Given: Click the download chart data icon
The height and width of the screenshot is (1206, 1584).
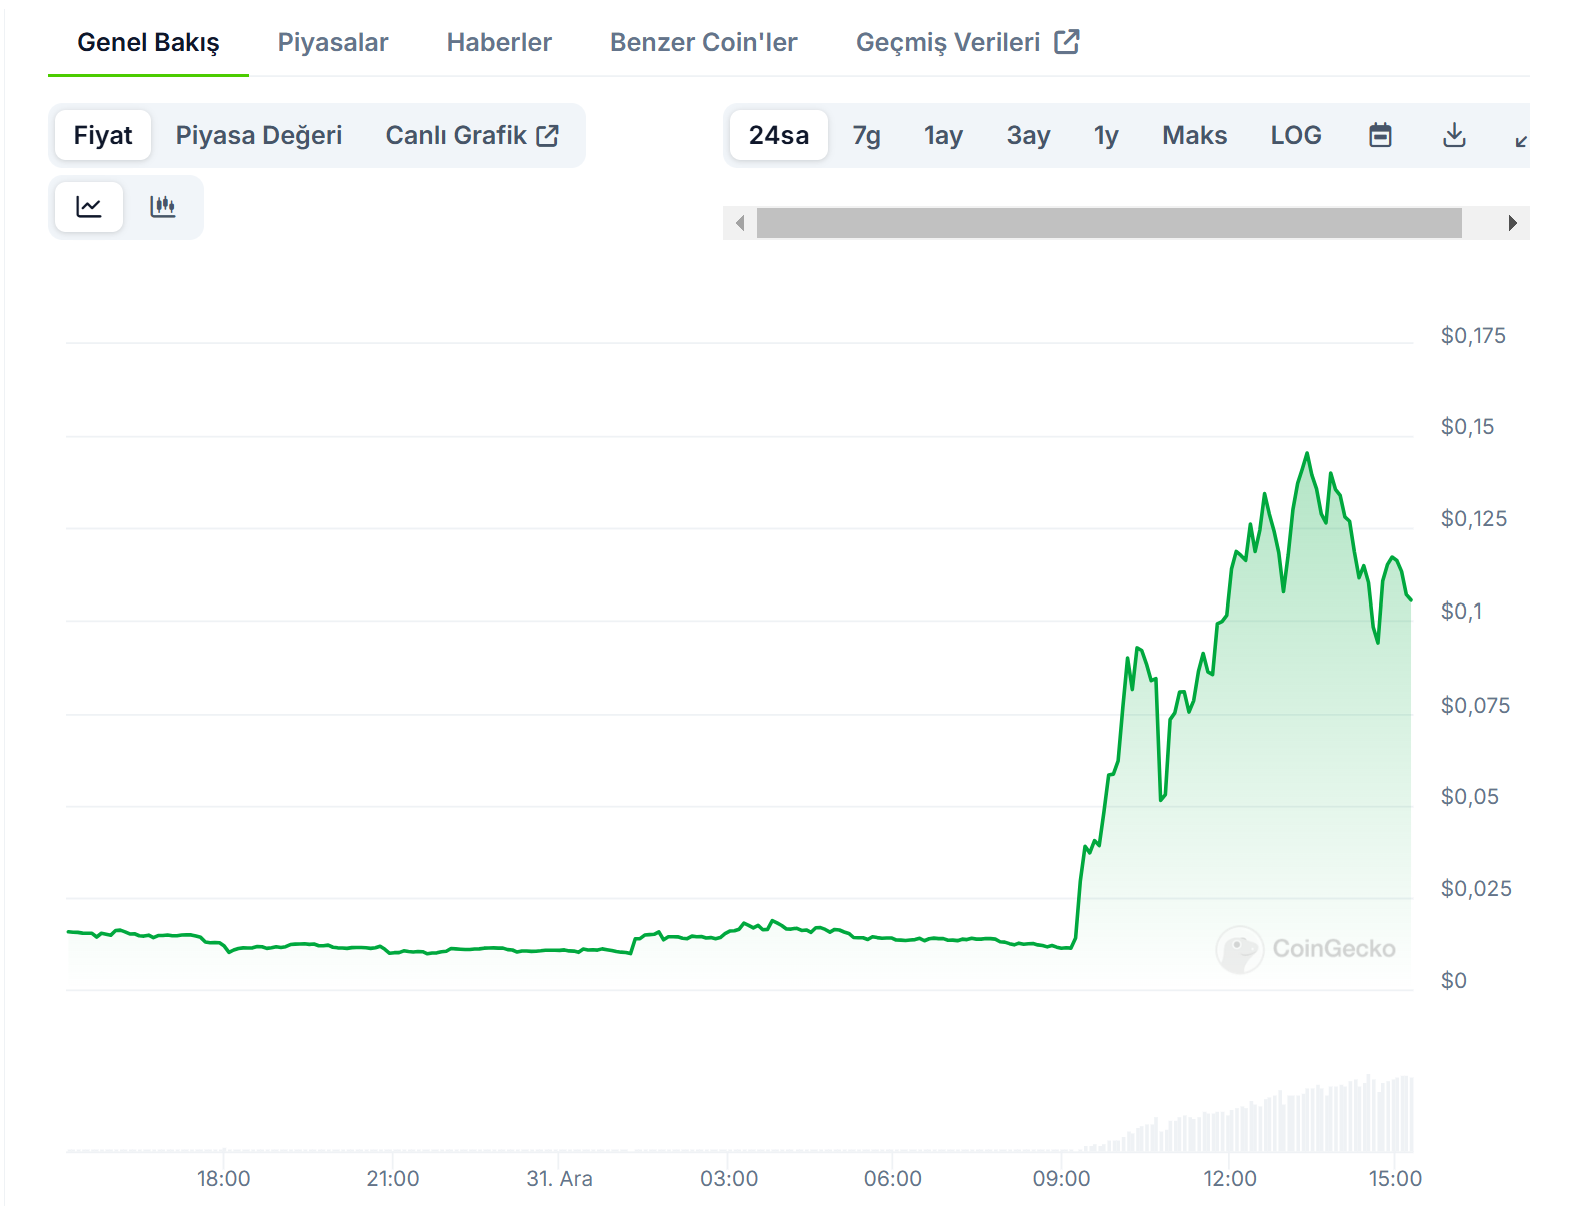Looking at the screenshot, I should click(x=1454, y=135).
